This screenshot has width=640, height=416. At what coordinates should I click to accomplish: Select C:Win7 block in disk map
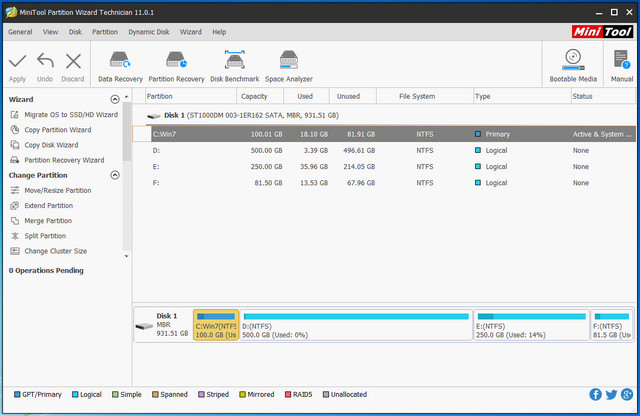tap(216, 325)
